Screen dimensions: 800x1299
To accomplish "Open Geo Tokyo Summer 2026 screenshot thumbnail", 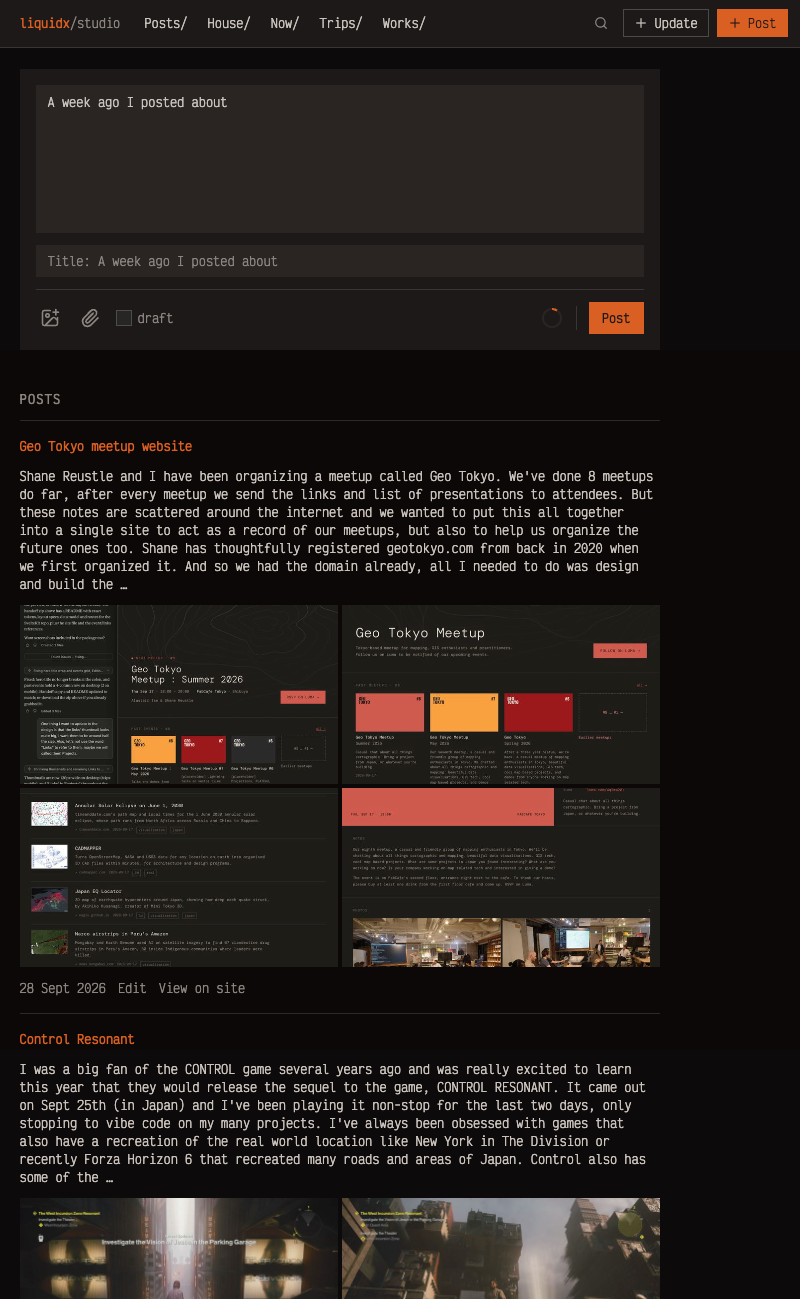I will (x=179, y=694).
